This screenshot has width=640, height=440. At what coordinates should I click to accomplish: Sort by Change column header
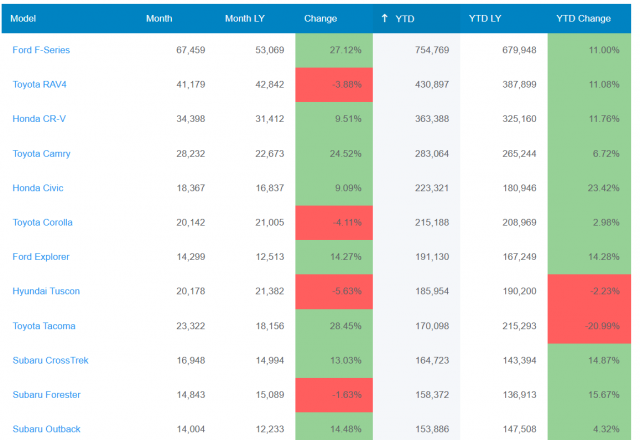[320, 18]
